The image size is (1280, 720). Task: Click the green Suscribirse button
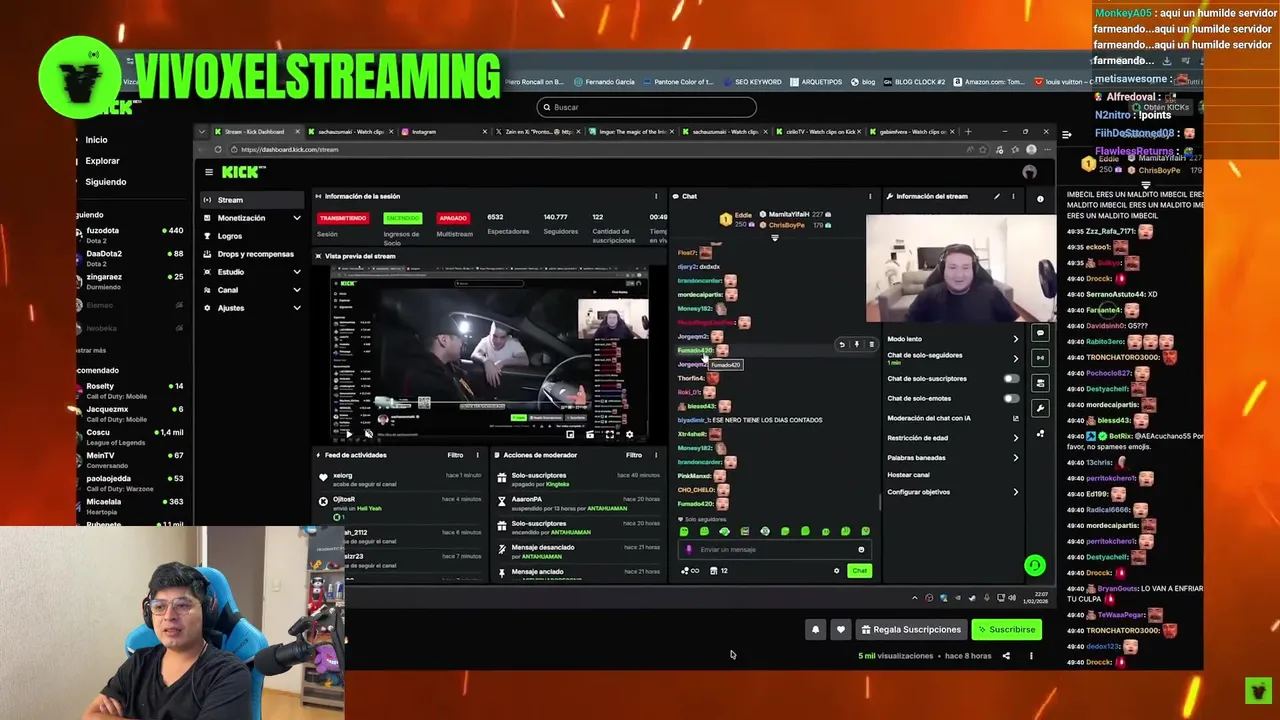[x=1006, y=629]
